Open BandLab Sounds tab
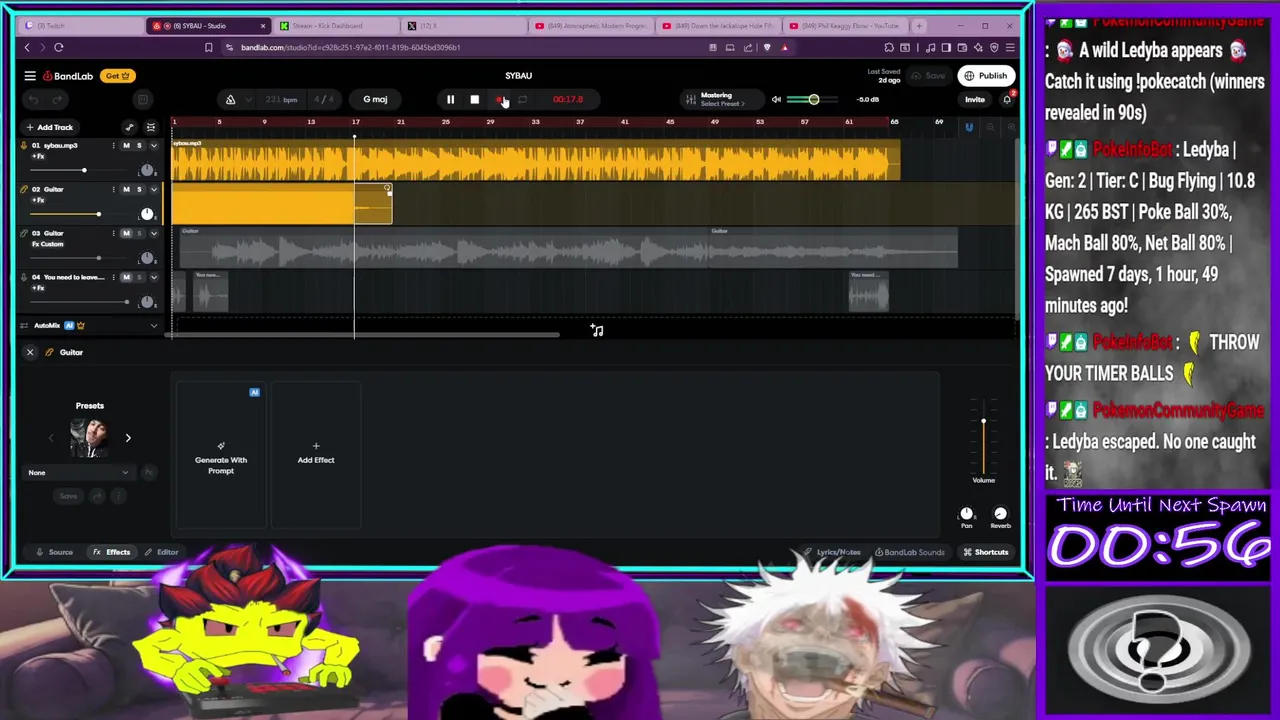The image size is (1280, 720). [x=909, y=552]
